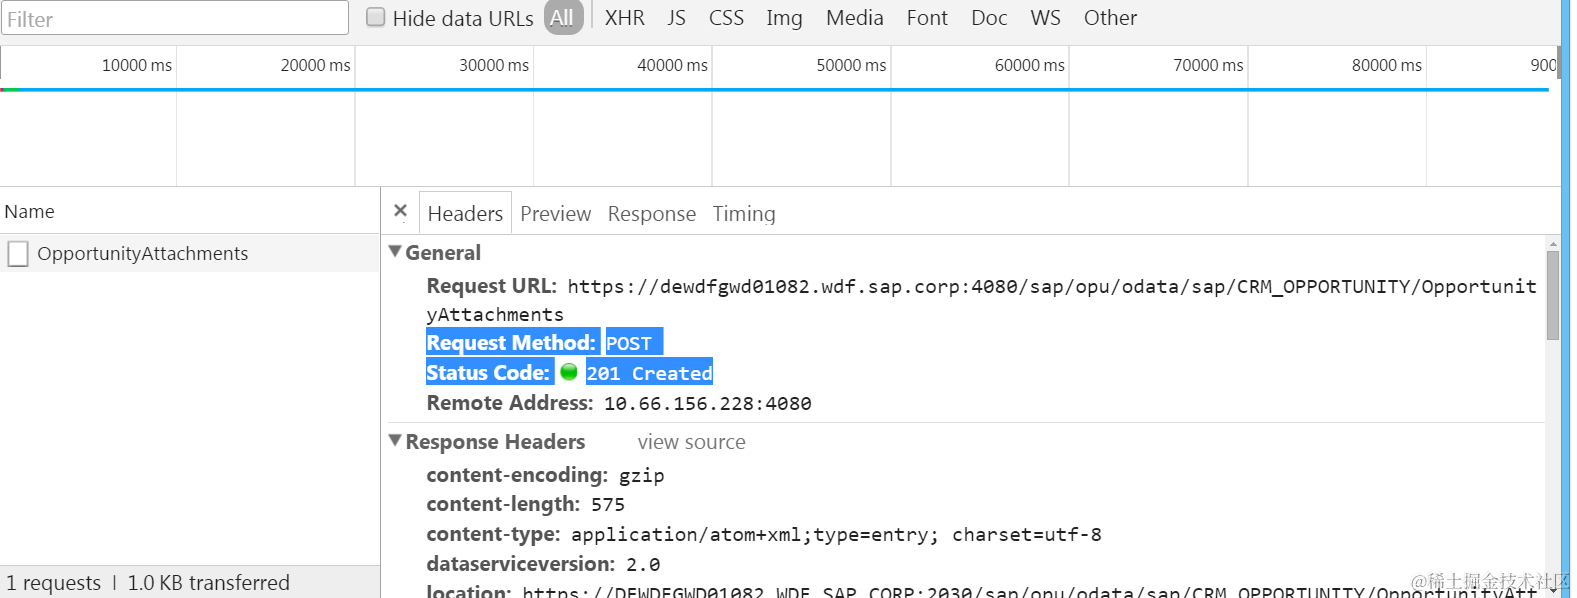The image size is (1577, 598).
Task: Close the request details panel
Action: point(400,211)
